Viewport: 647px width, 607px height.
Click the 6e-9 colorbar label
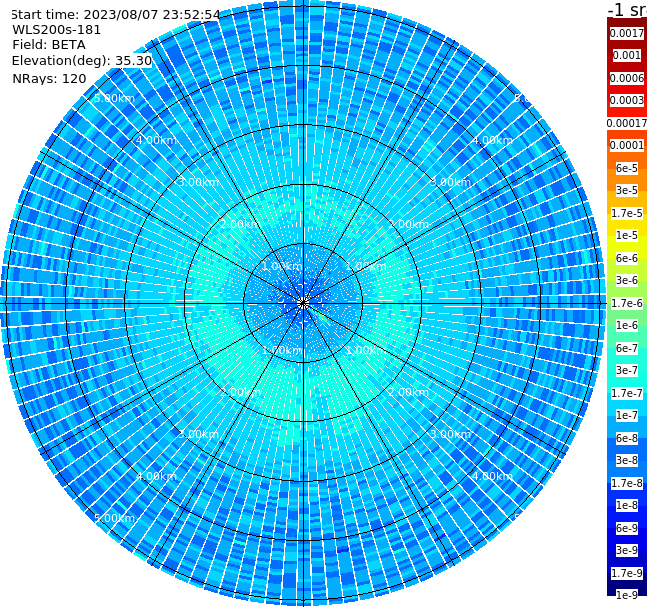click(x=627, y=528)
